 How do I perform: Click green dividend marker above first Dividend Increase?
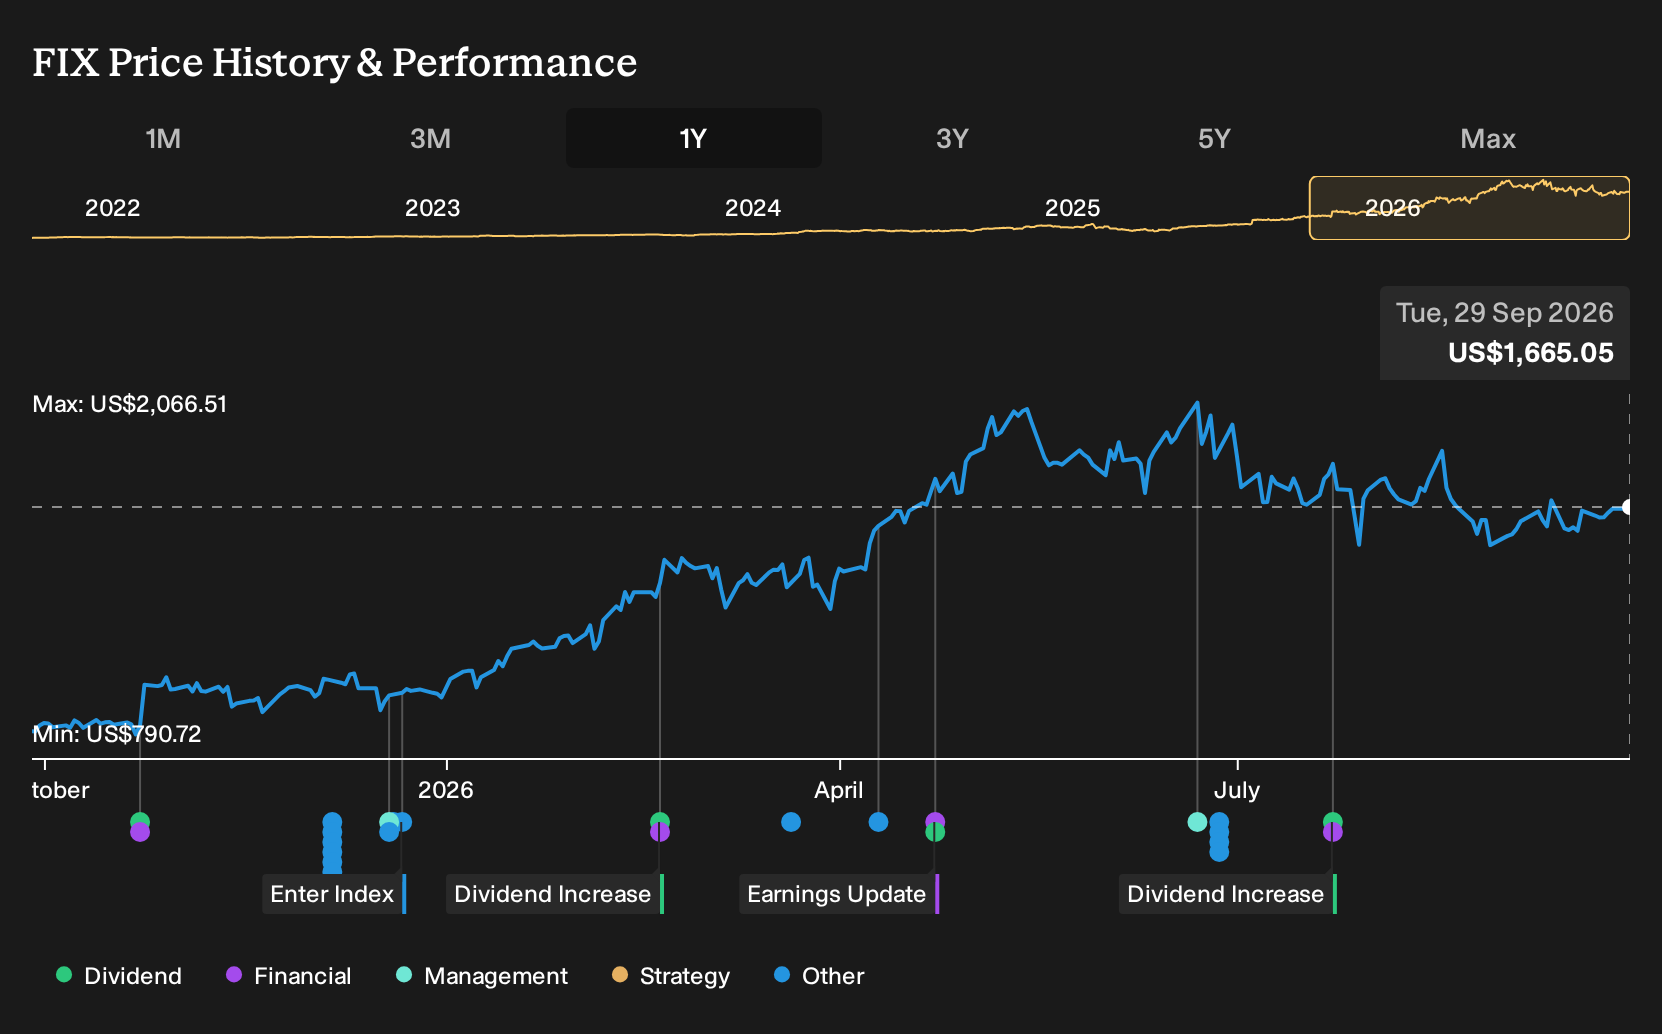click(x=660, y=820)
